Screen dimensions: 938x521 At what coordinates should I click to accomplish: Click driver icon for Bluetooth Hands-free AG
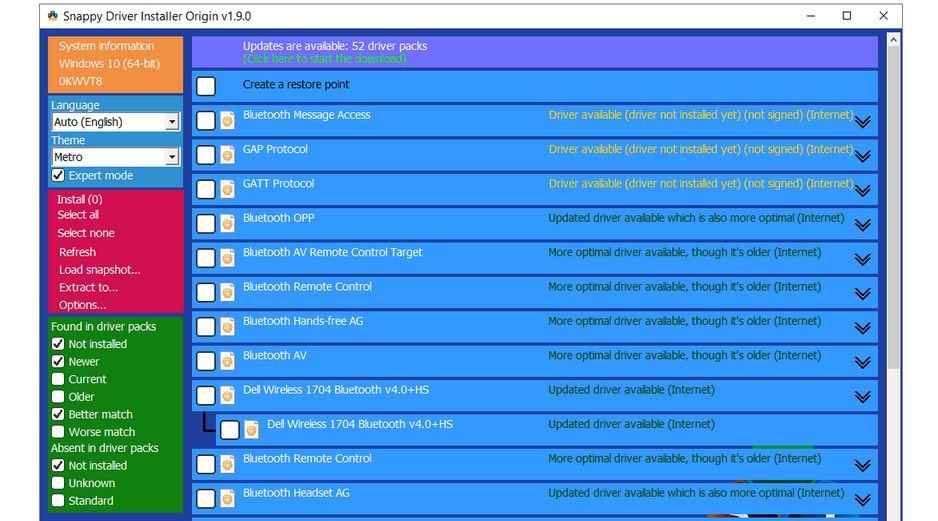coord(227,327)
